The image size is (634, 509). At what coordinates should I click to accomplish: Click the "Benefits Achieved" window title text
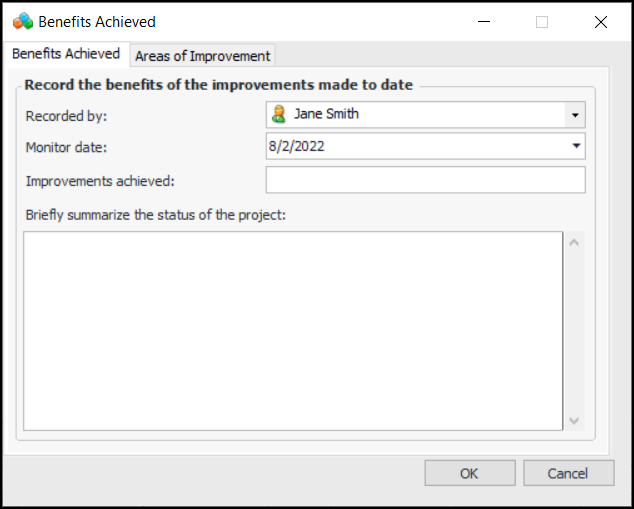(x=97, y=21)
